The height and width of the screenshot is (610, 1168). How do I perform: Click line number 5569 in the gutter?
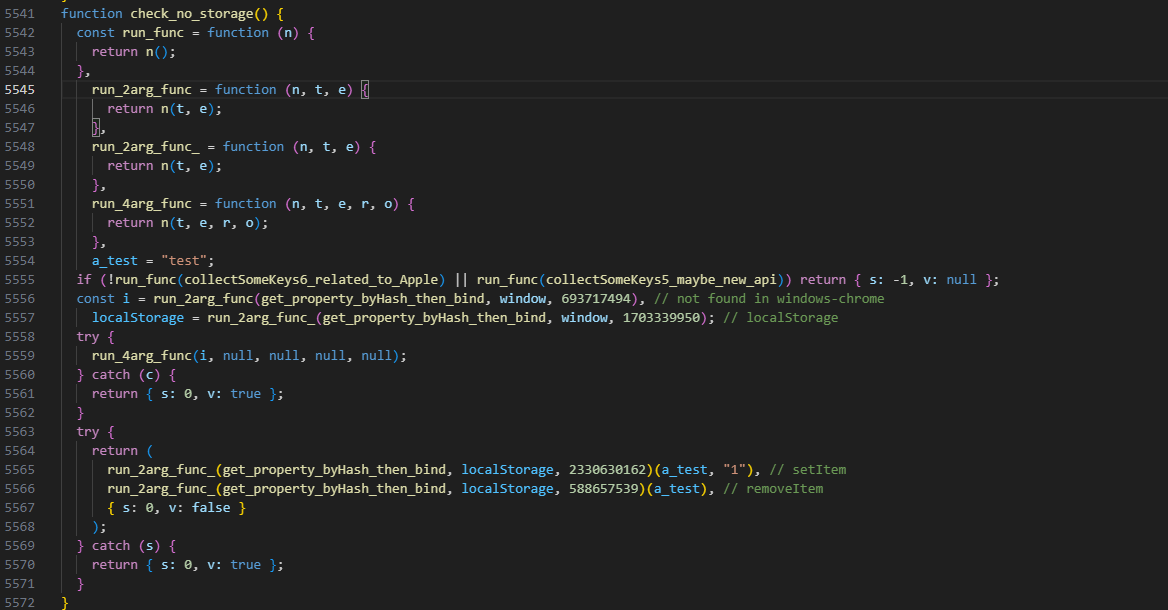click(19, 545)
